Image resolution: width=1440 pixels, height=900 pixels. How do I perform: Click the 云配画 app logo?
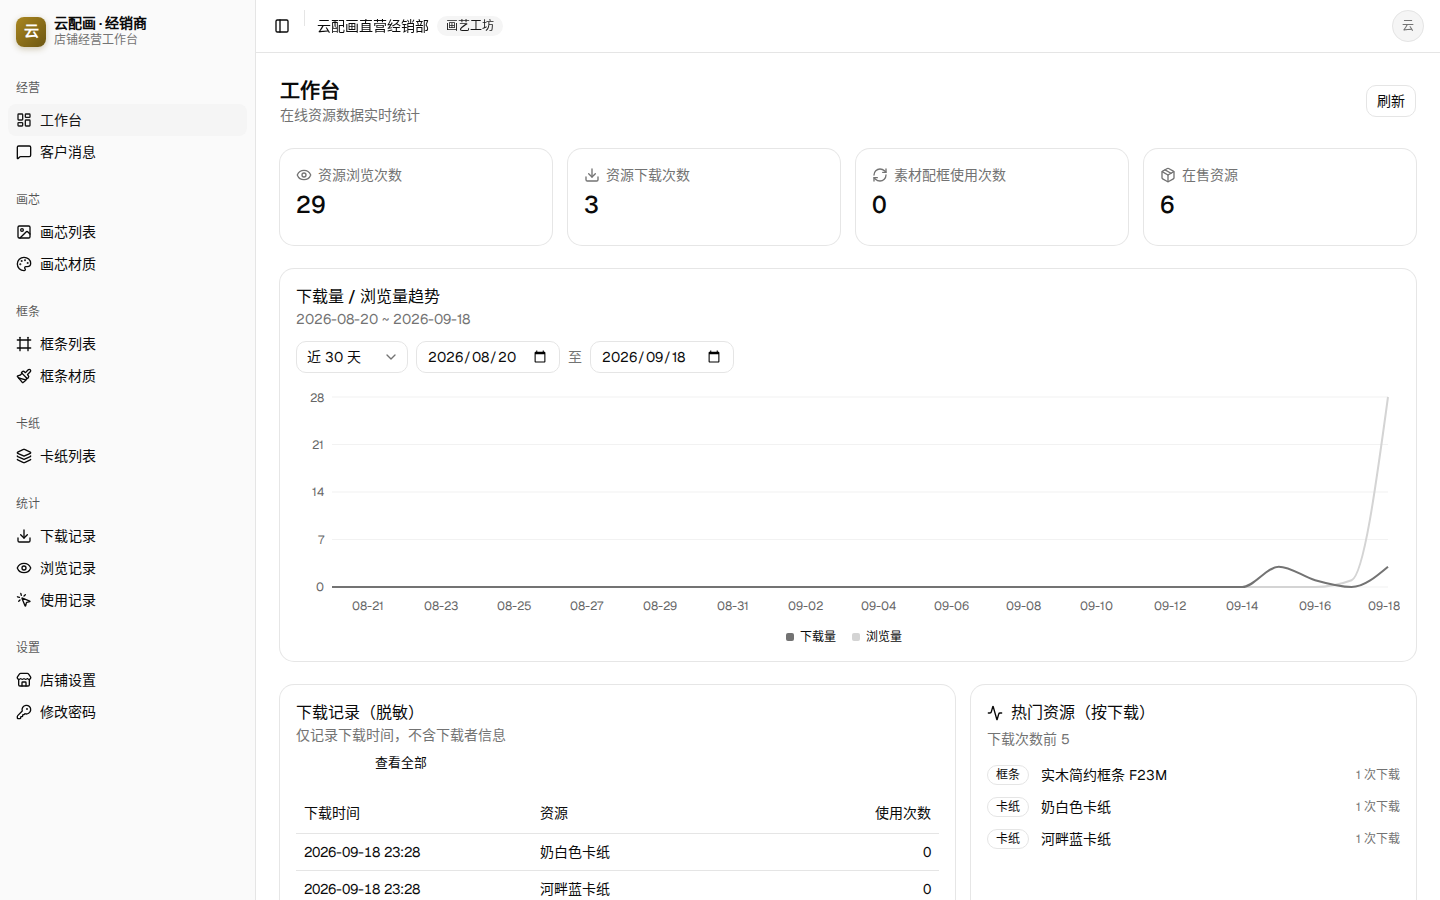[31, 31]
